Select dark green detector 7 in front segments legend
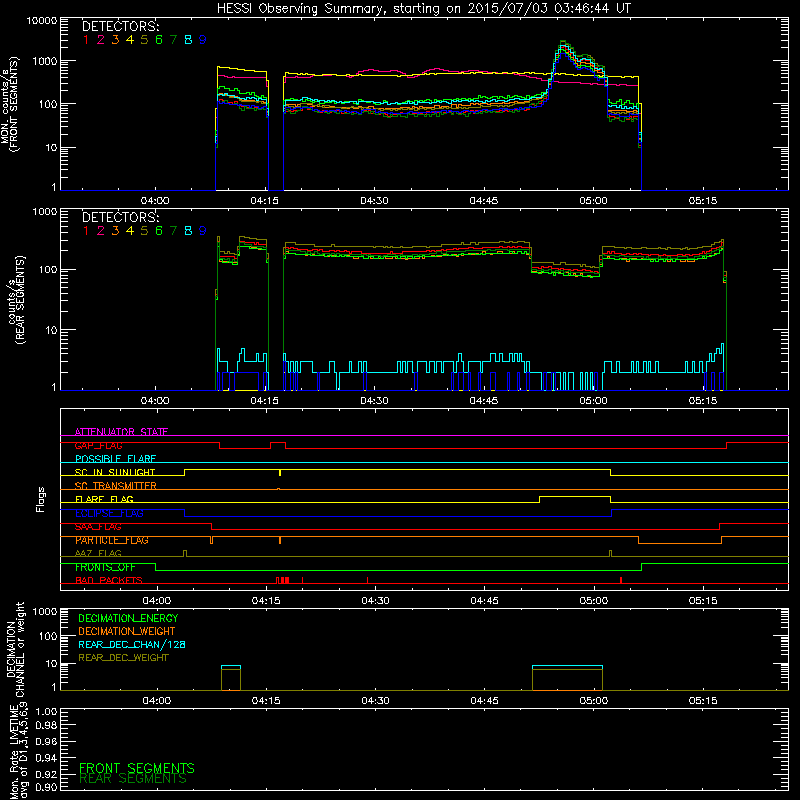This screenshot has height=800, width=800. tap(173, 40)
